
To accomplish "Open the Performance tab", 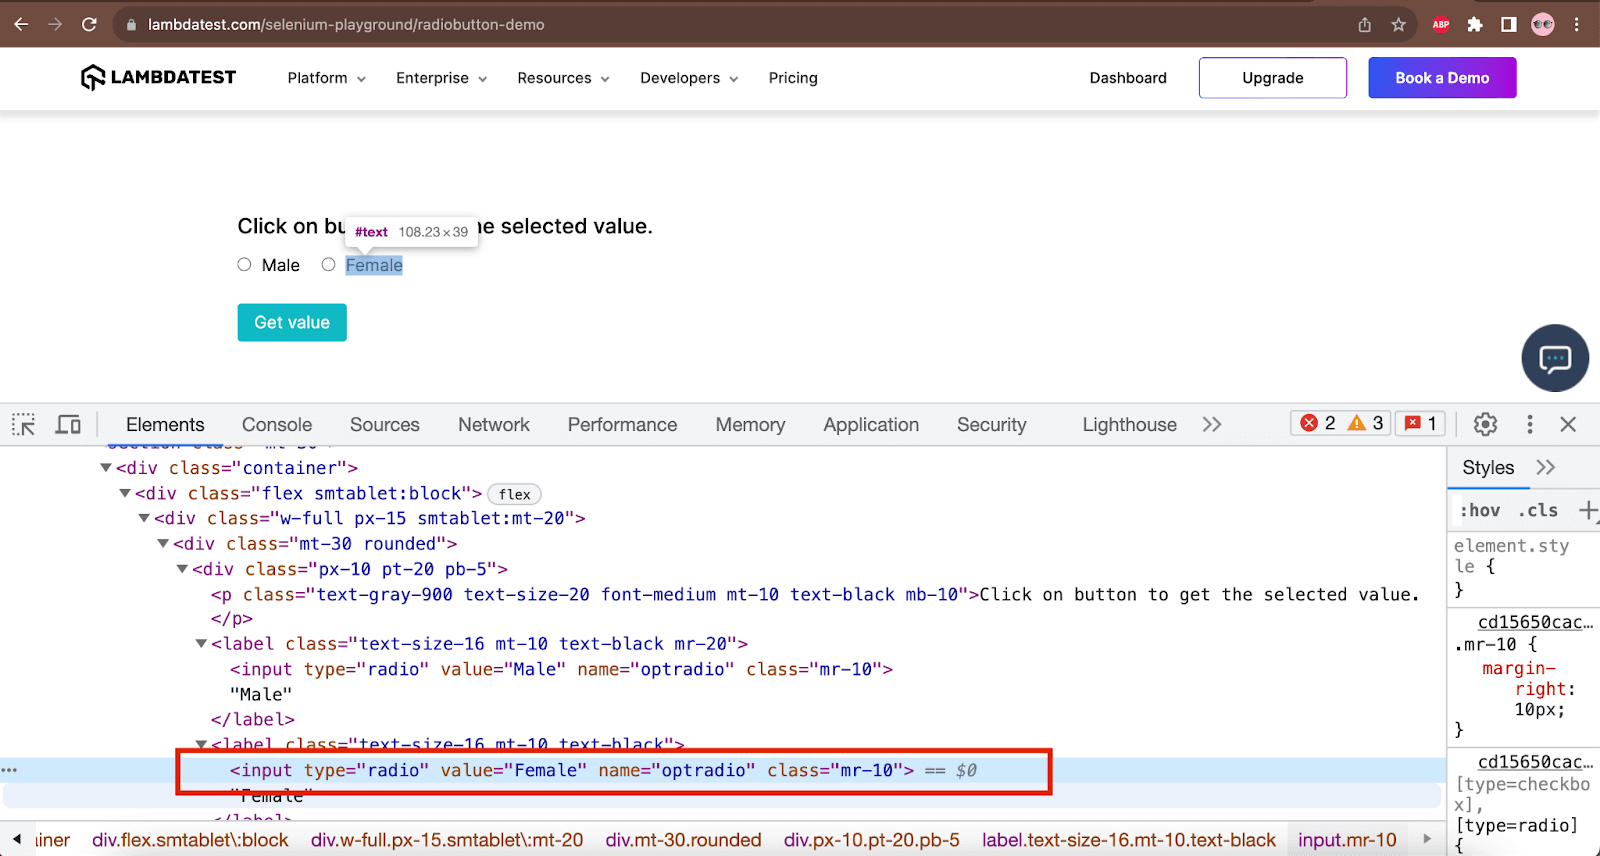I will click(622, 424).
